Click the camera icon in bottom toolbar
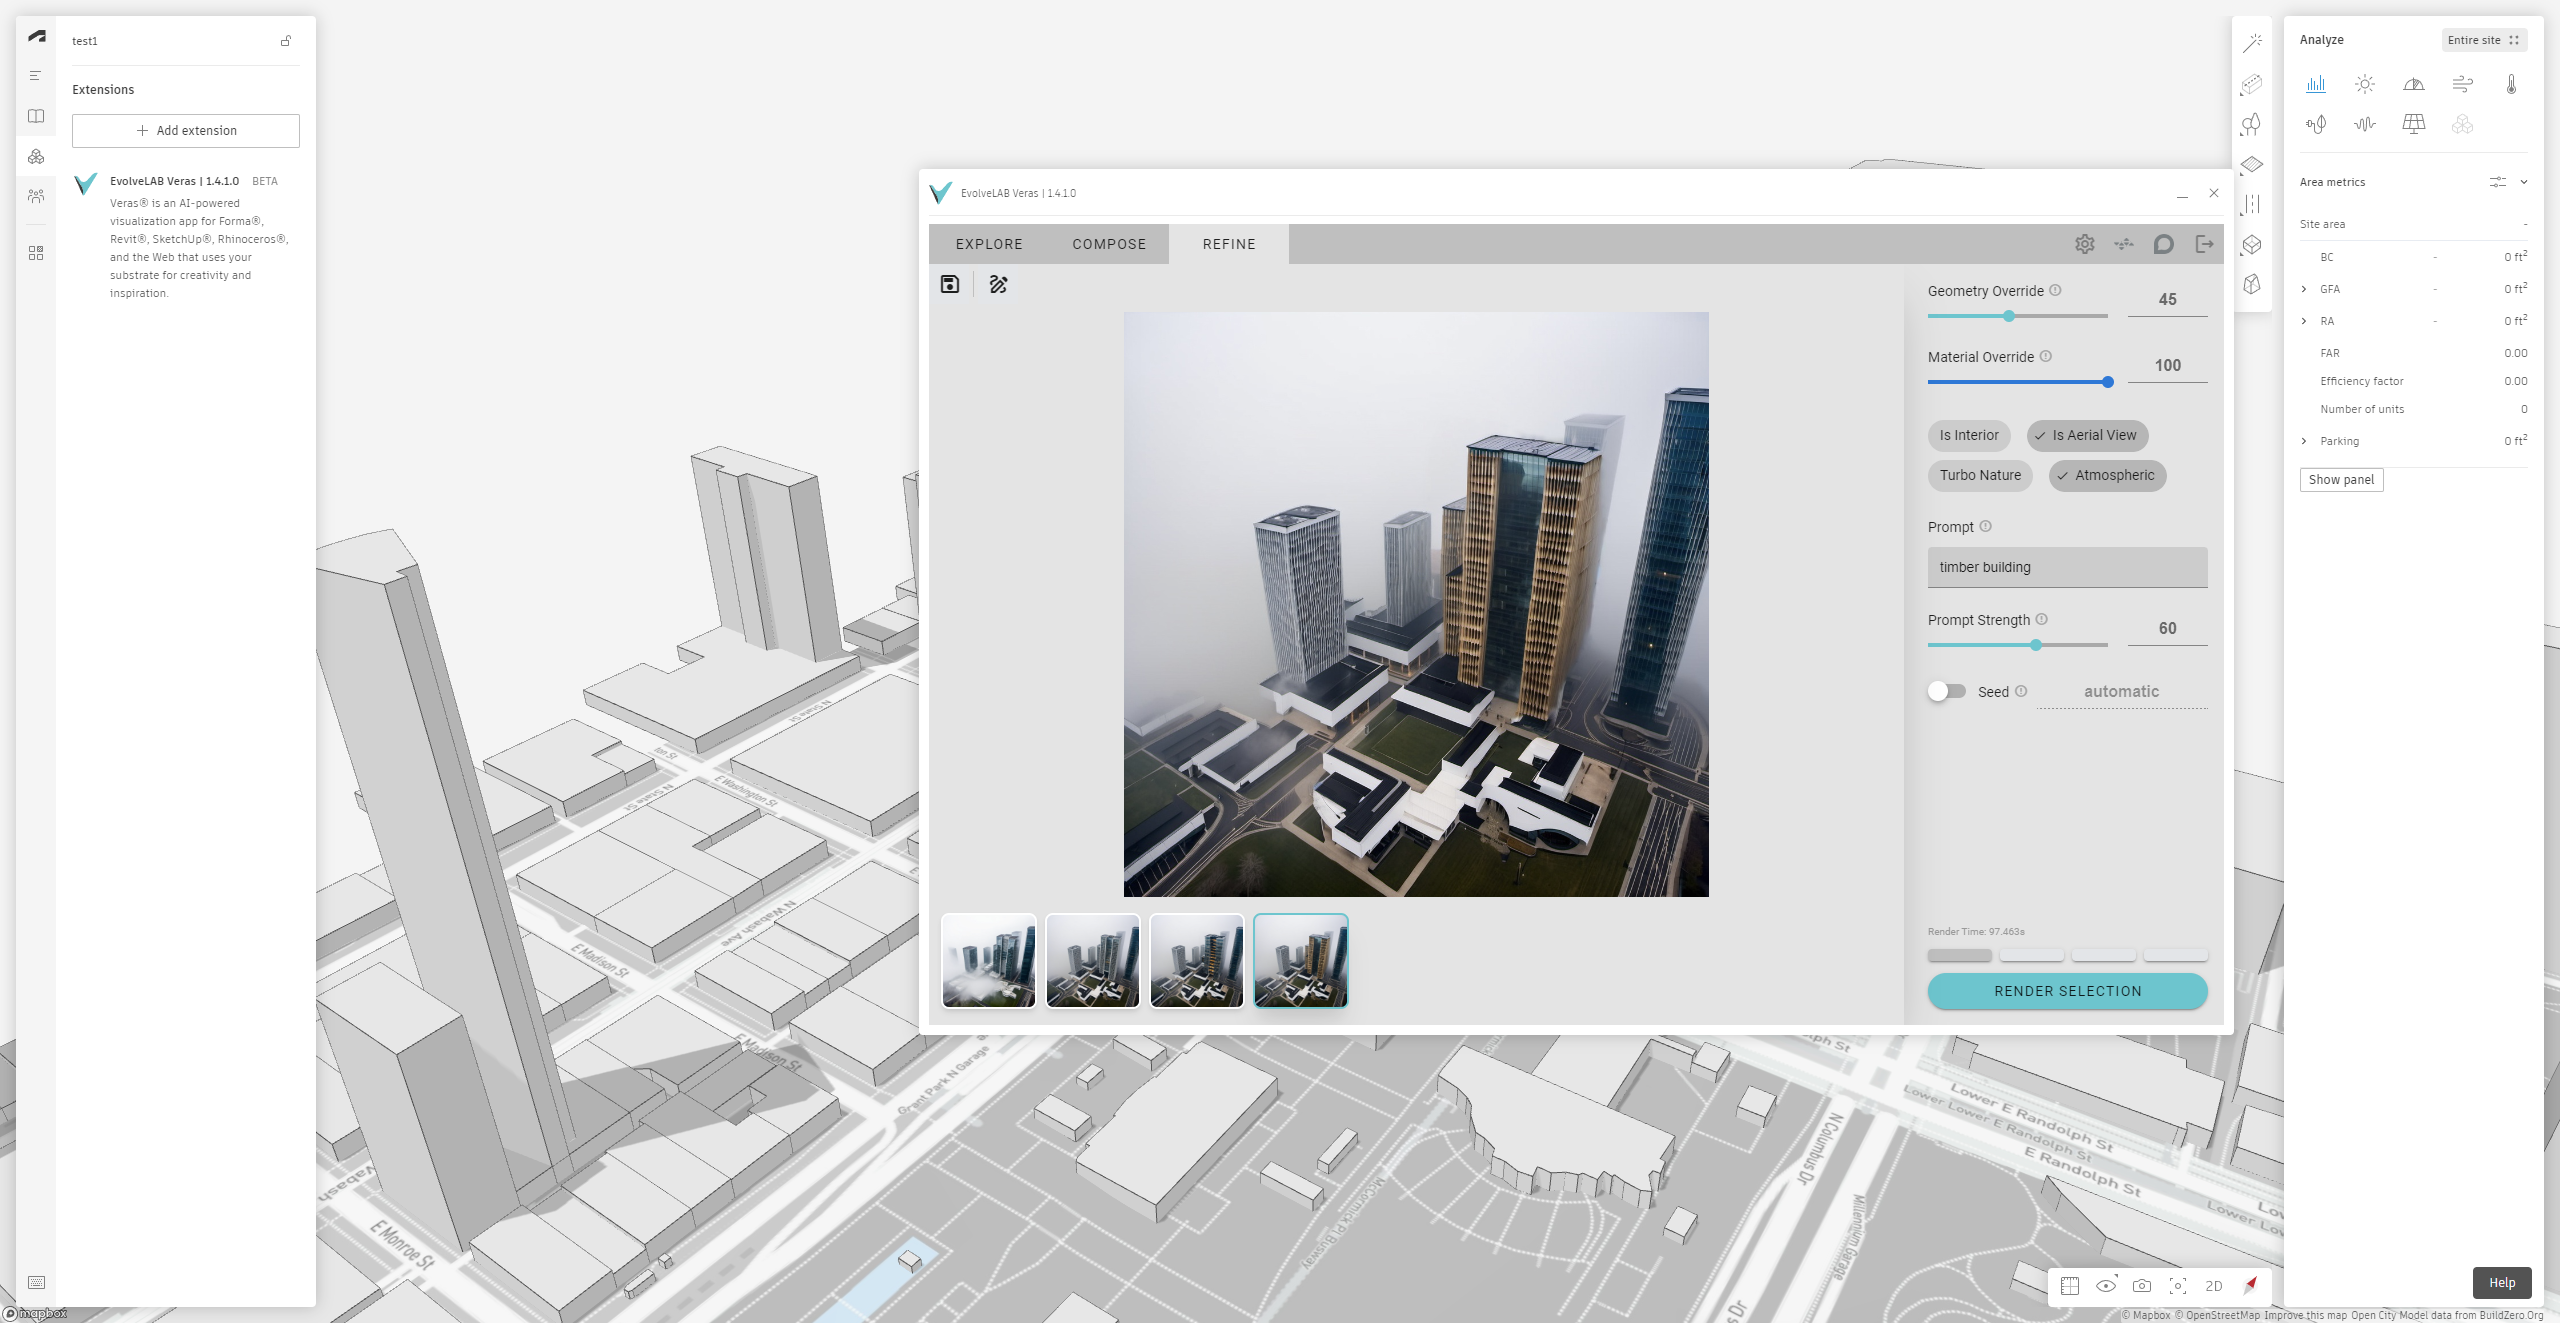Viewport: 2560px width, 1323px height. pyautogui.click(x=2141, y=1286)
